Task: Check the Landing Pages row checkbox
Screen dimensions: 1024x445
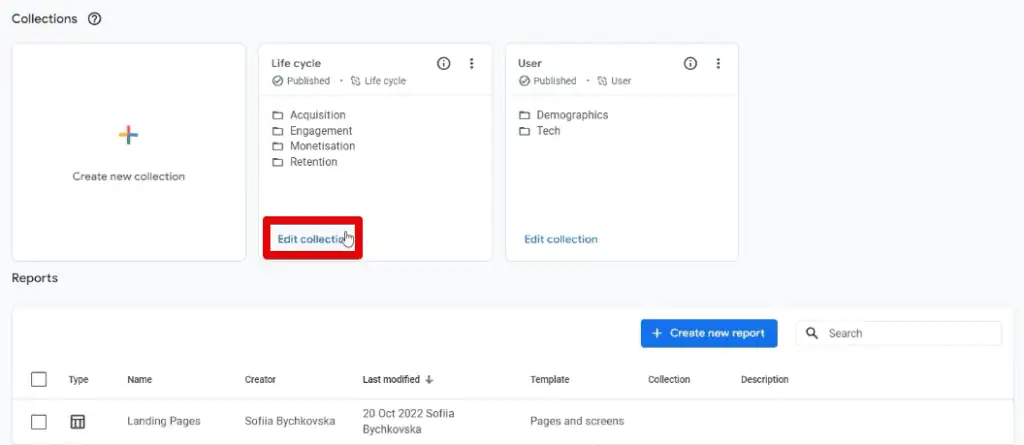Action: 39,422
